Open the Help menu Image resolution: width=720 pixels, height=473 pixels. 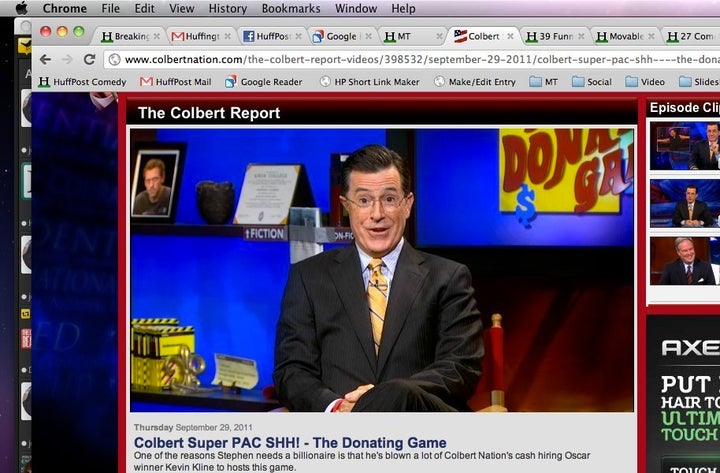click(x=403, y=8)
